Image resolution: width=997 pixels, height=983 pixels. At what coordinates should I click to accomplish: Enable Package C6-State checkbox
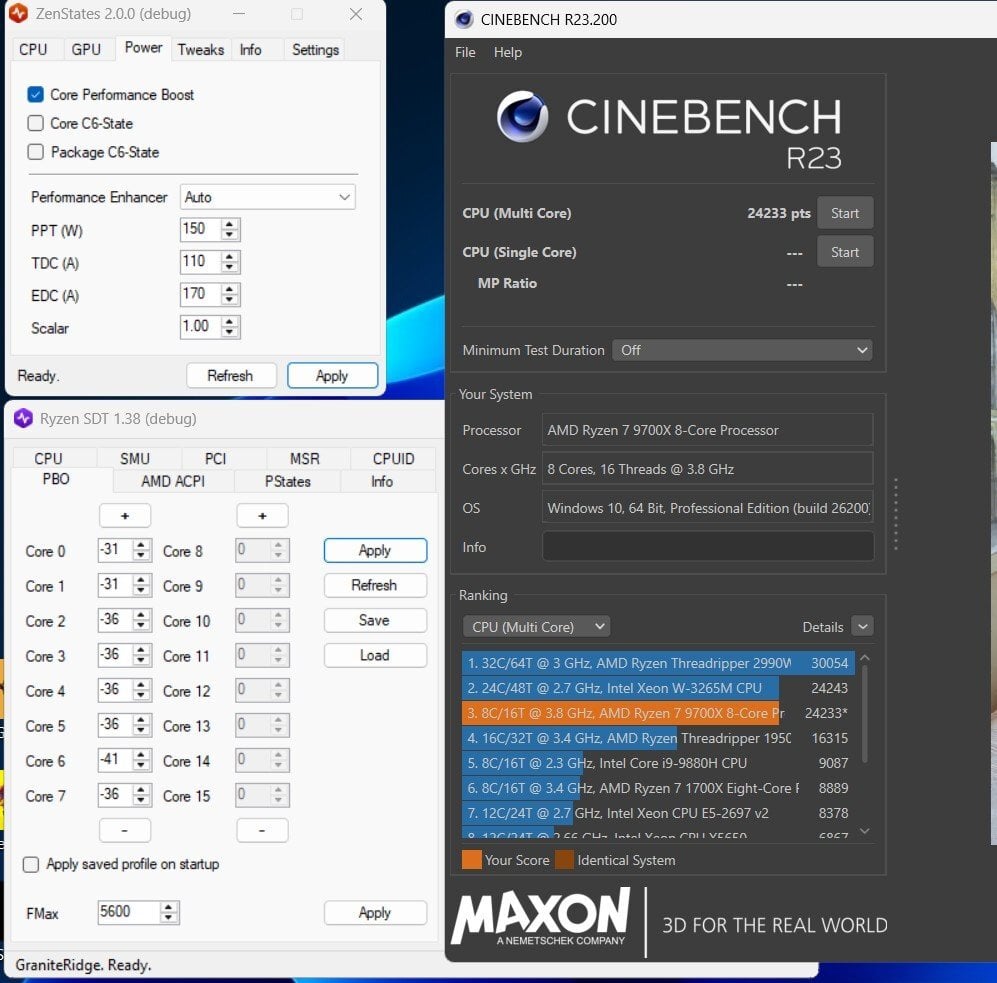[36, 152]
